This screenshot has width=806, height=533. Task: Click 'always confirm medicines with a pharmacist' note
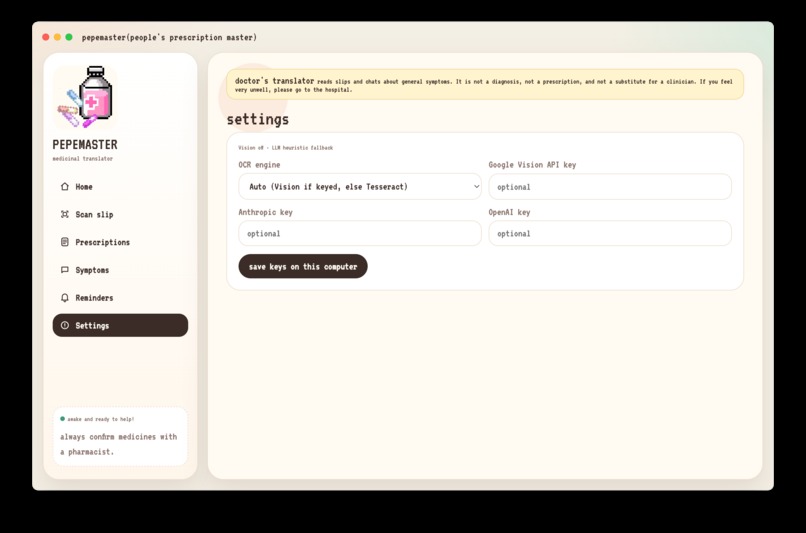point(118,444)
